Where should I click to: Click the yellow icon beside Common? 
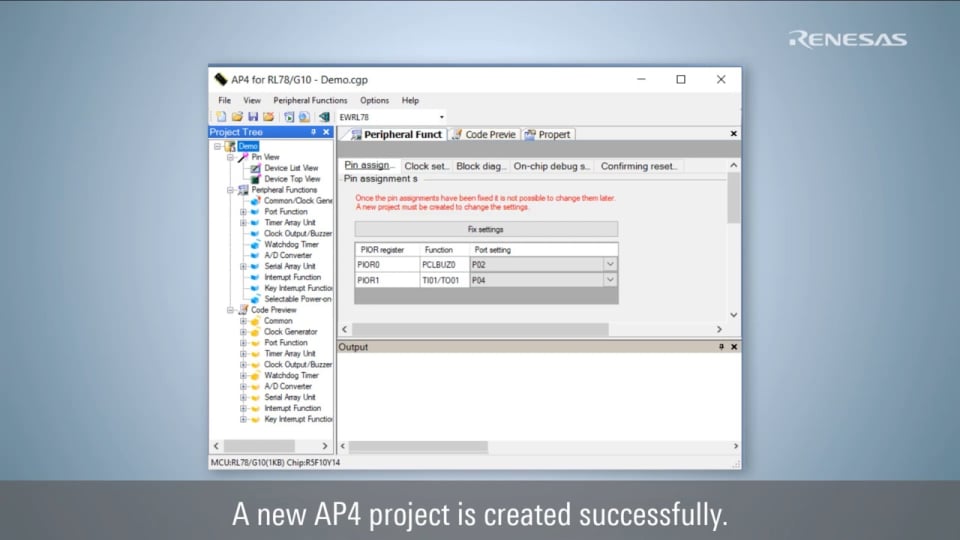coord(255,321)
